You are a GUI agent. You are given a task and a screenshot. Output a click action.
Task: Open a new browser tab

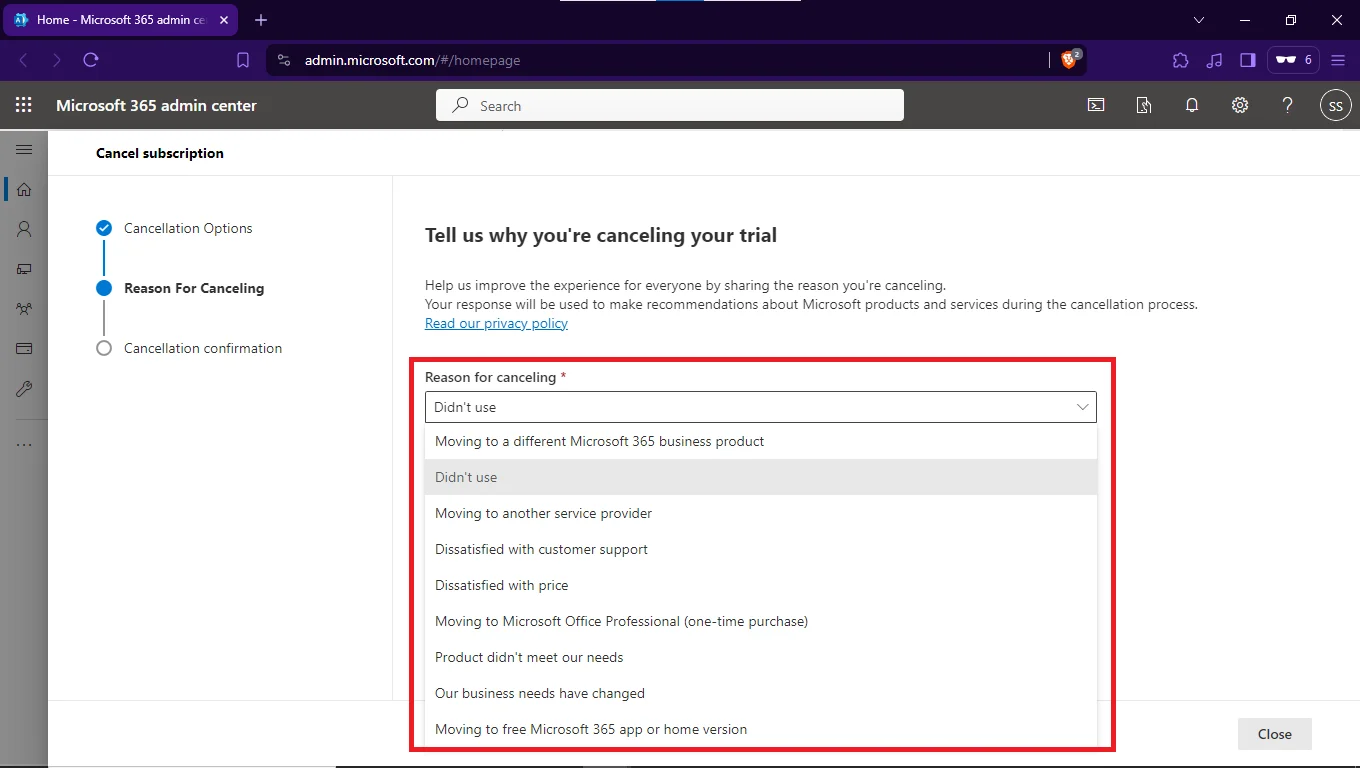point(261,20)
